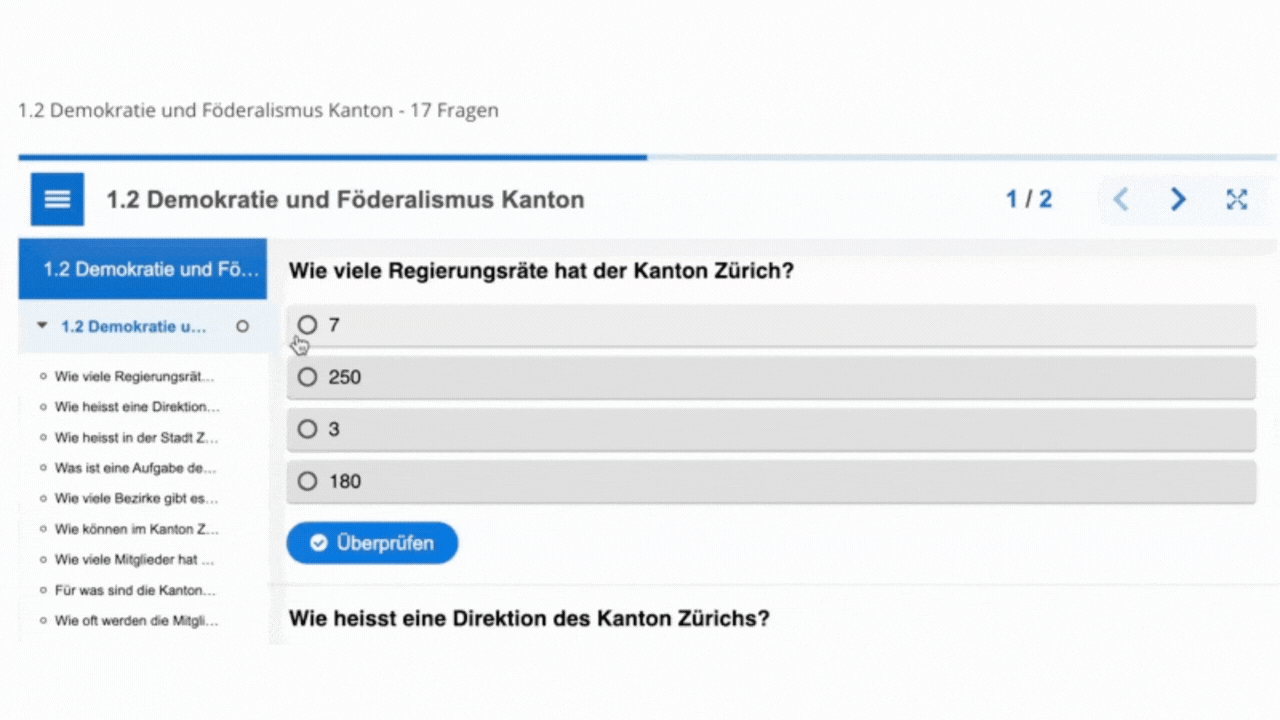Open question 'Wie viele Regierungsrät…' in sidebar
This screenshot has height=720, width=1280.
pyautogui.click(x=134, y=377)
